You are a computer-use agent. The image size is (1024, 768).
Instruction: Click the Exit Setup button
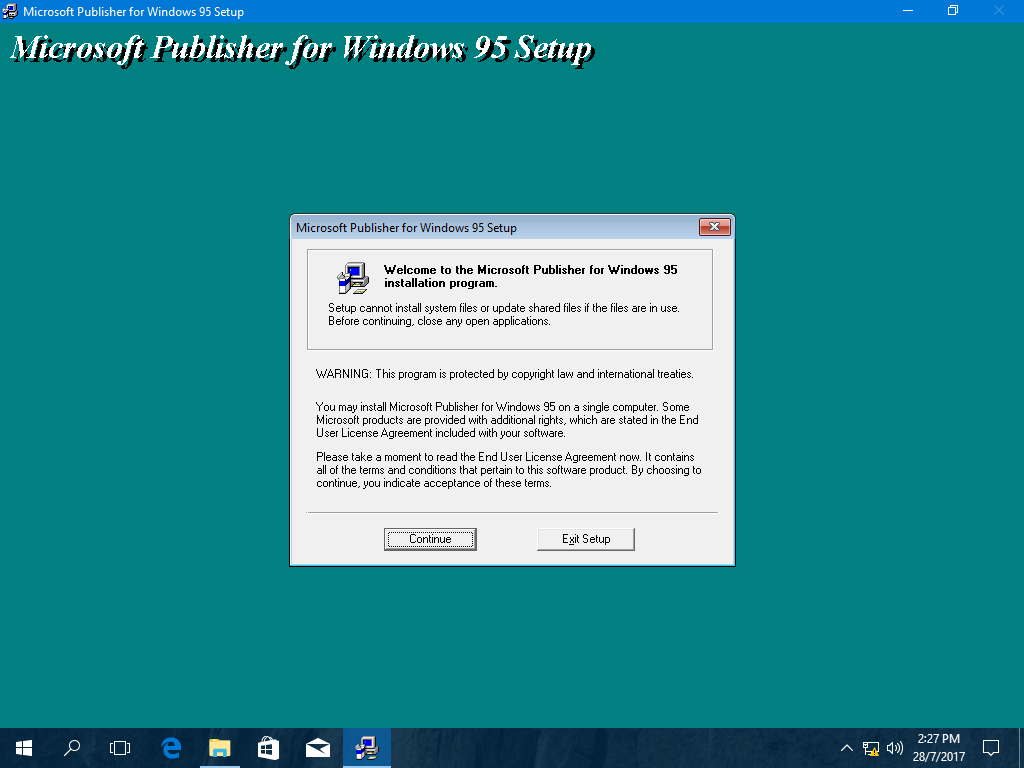pos(586,539)
